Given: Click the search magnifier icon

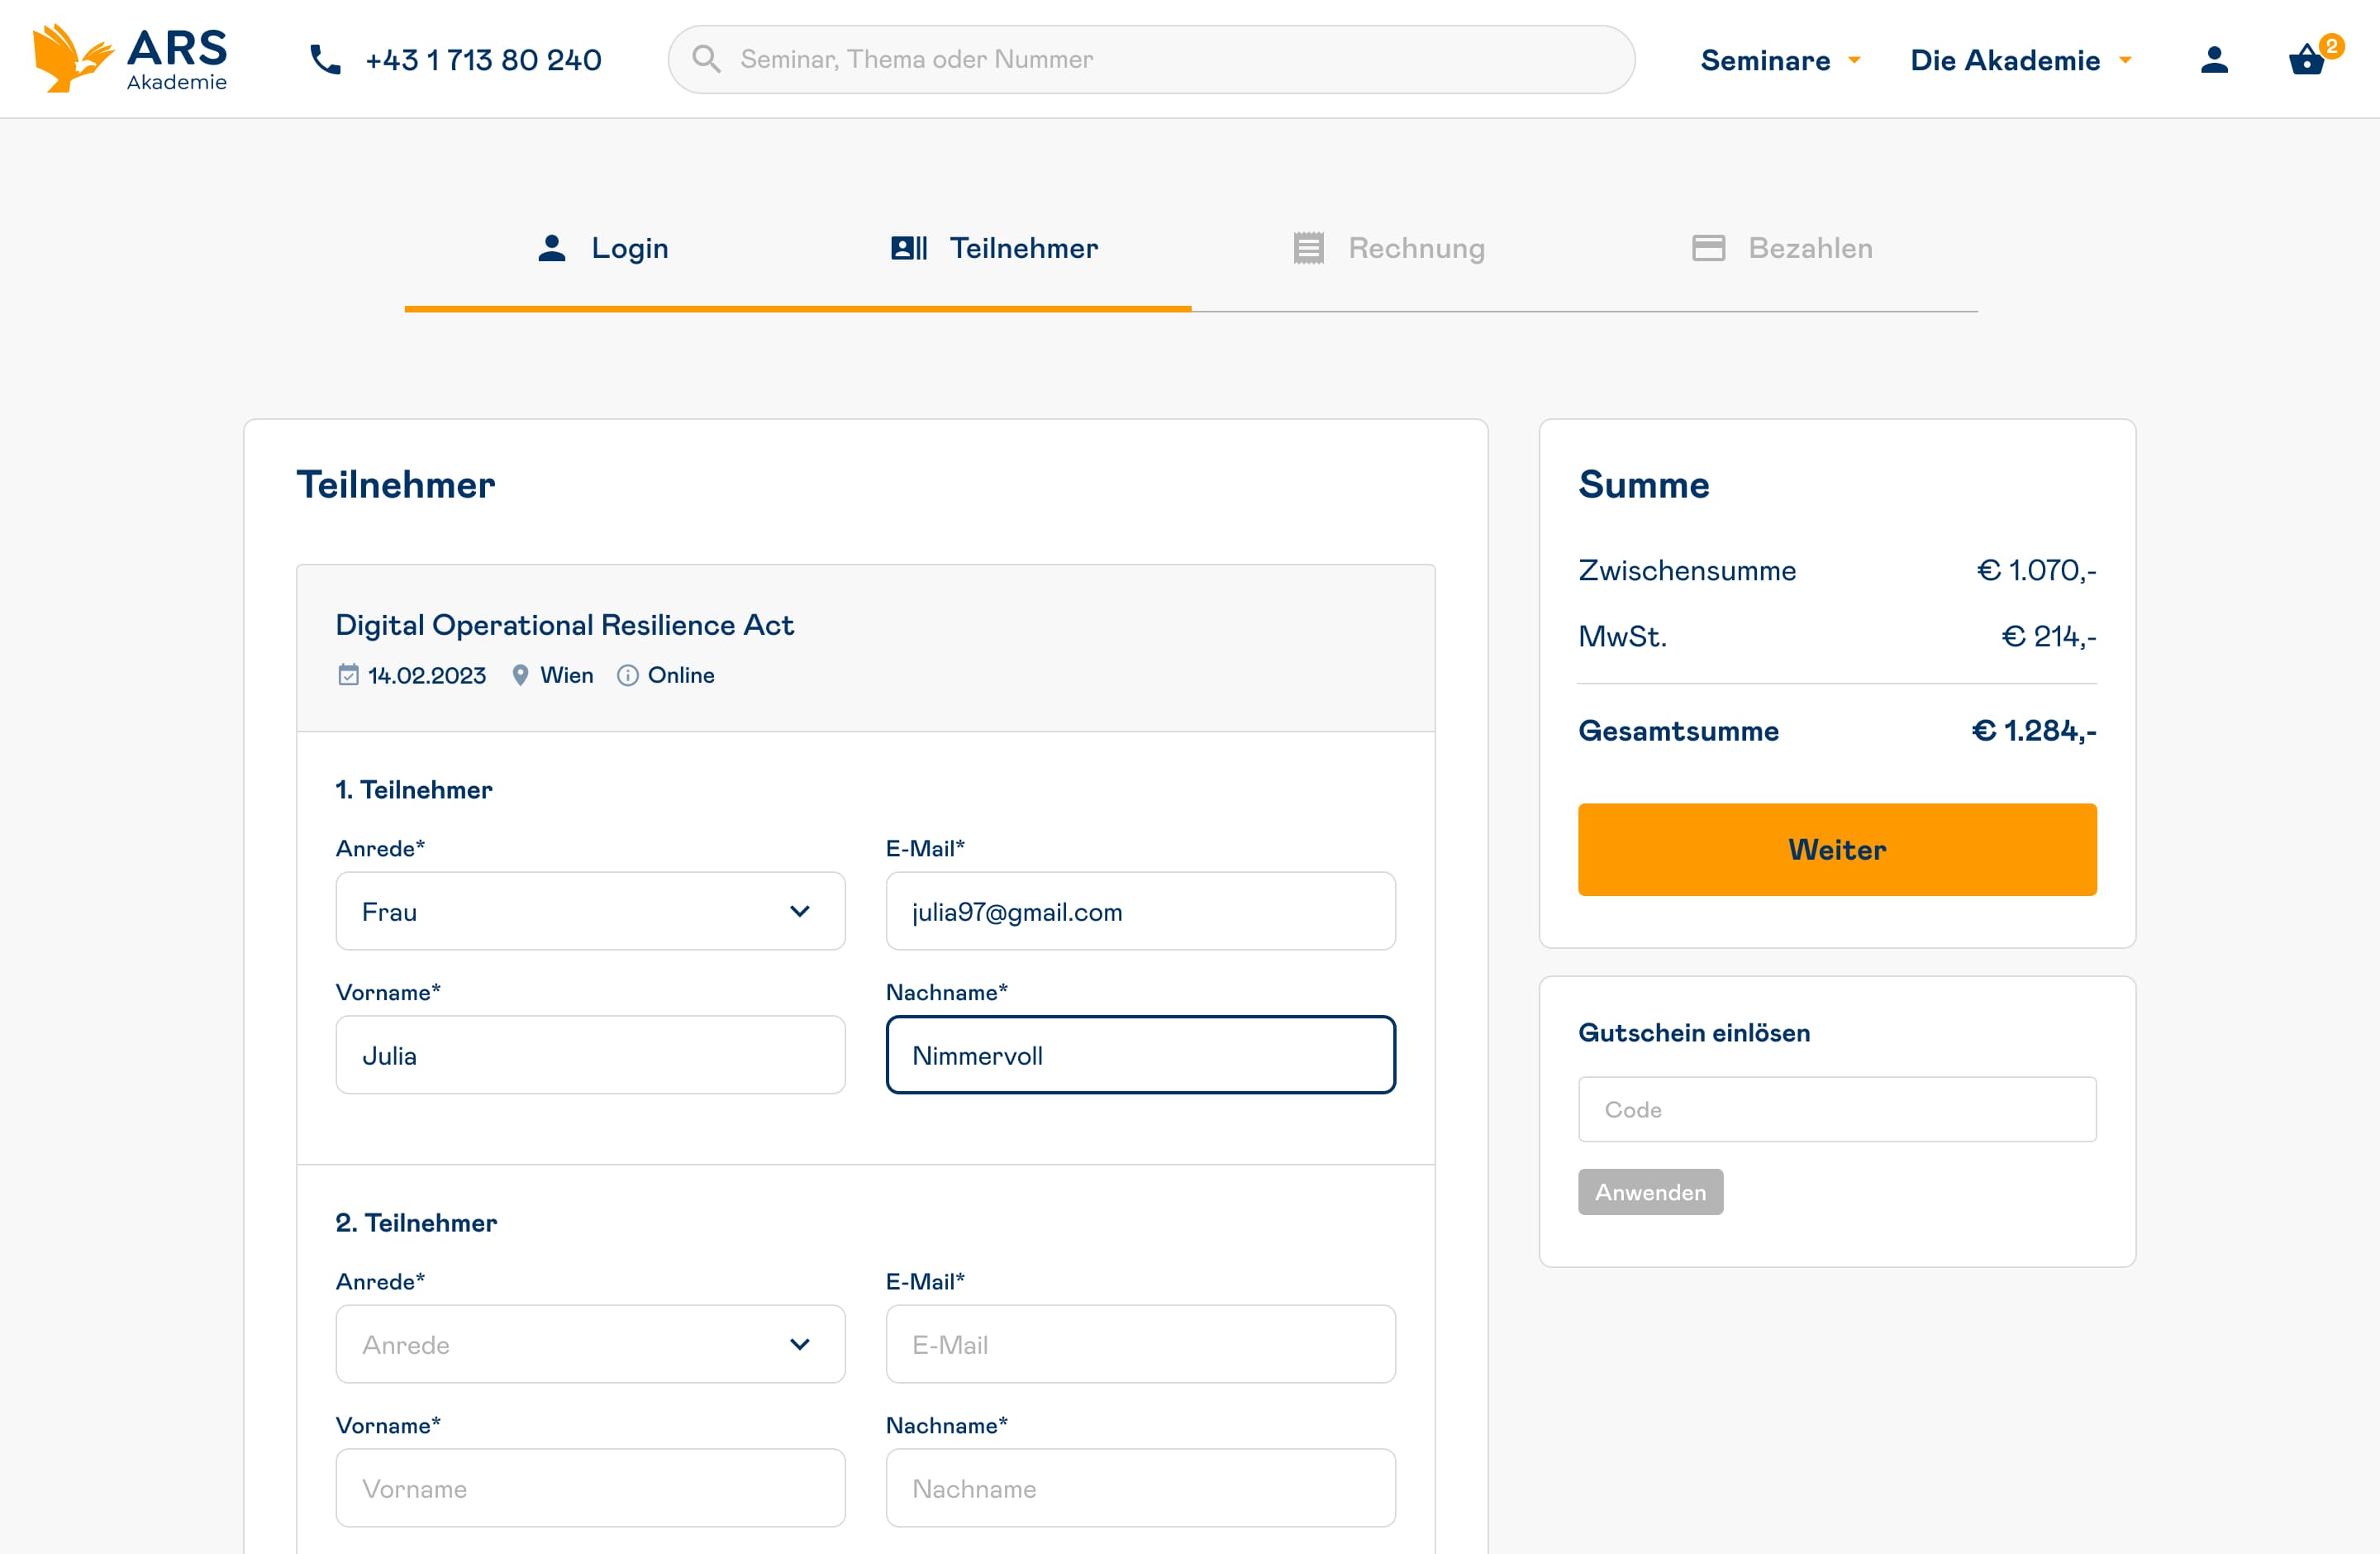Looking at the screenshot, I should tap(706, 59).
